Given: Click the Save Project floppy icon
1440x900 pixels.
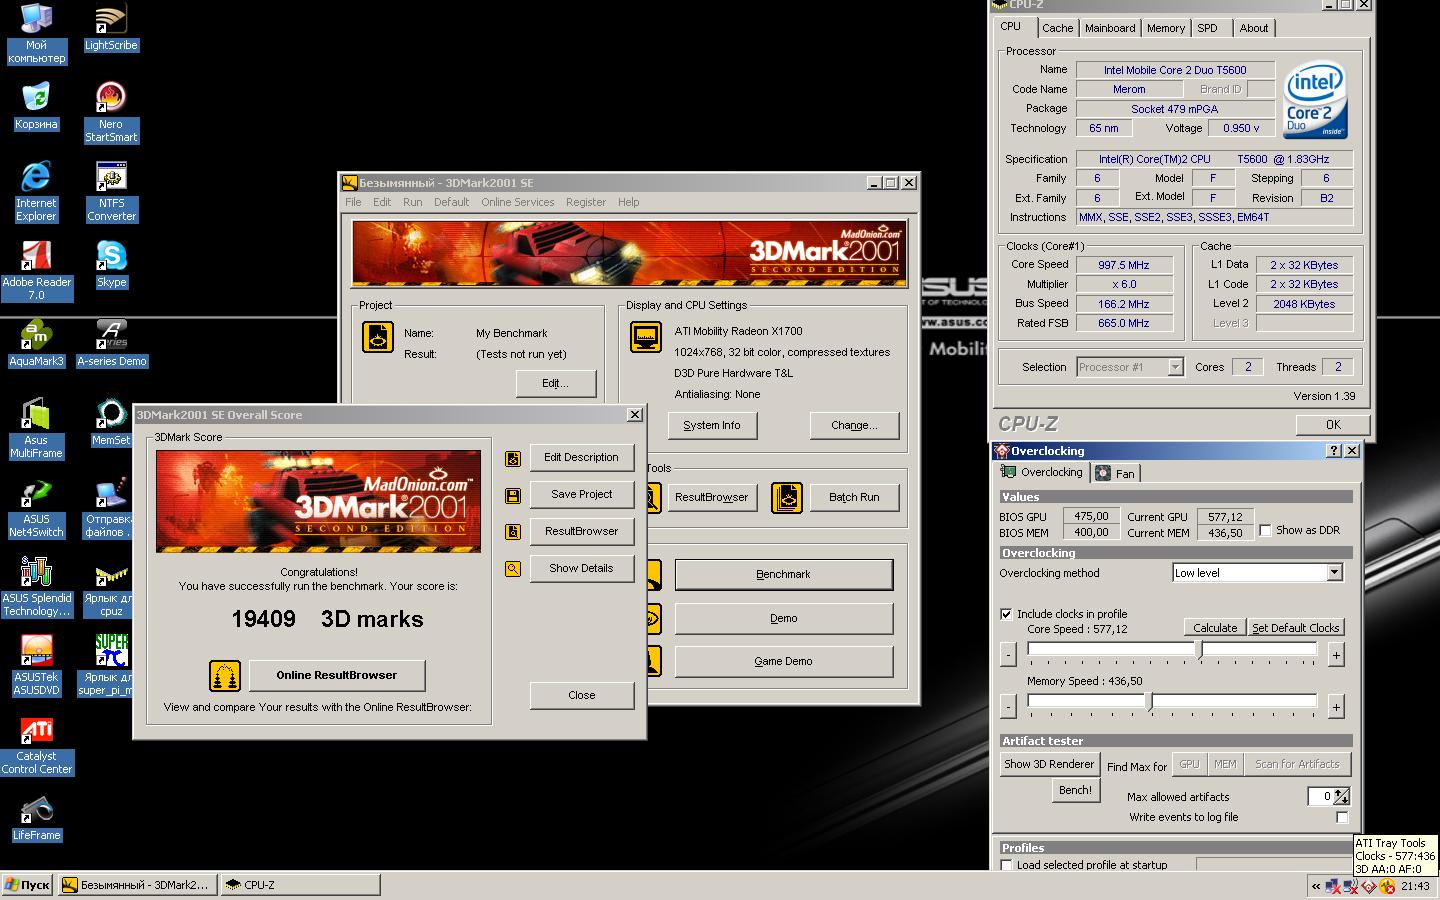Looking at the screenshot, I should coord(513,495).
